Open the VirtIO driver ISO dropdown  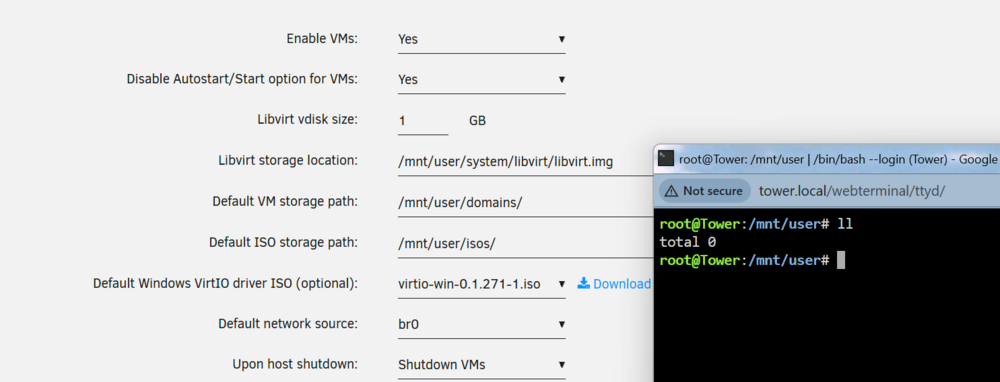pyautogui.click(x=482, y=284)
